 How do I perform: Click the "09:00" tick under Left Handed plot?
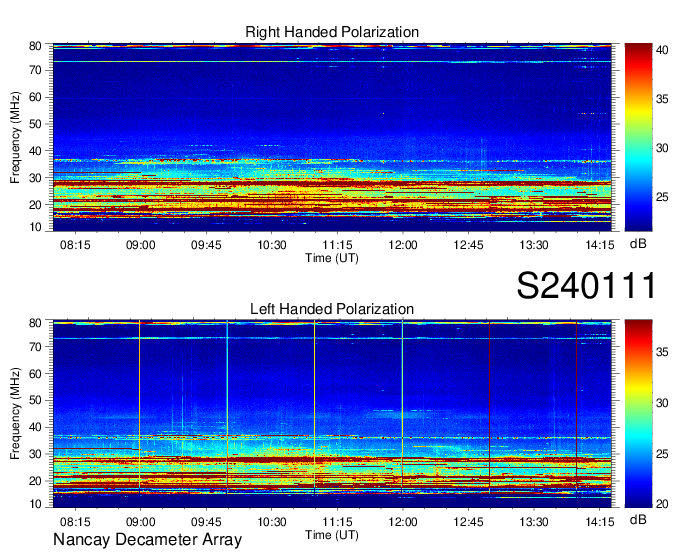pos(141,522)
